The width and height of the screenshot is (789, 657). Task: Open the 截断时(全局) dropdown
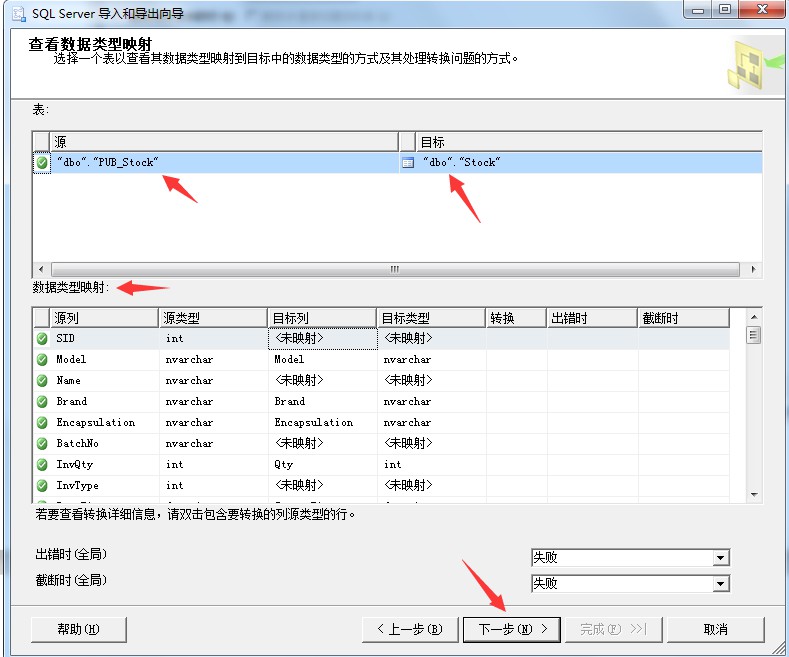click(720, 584)
